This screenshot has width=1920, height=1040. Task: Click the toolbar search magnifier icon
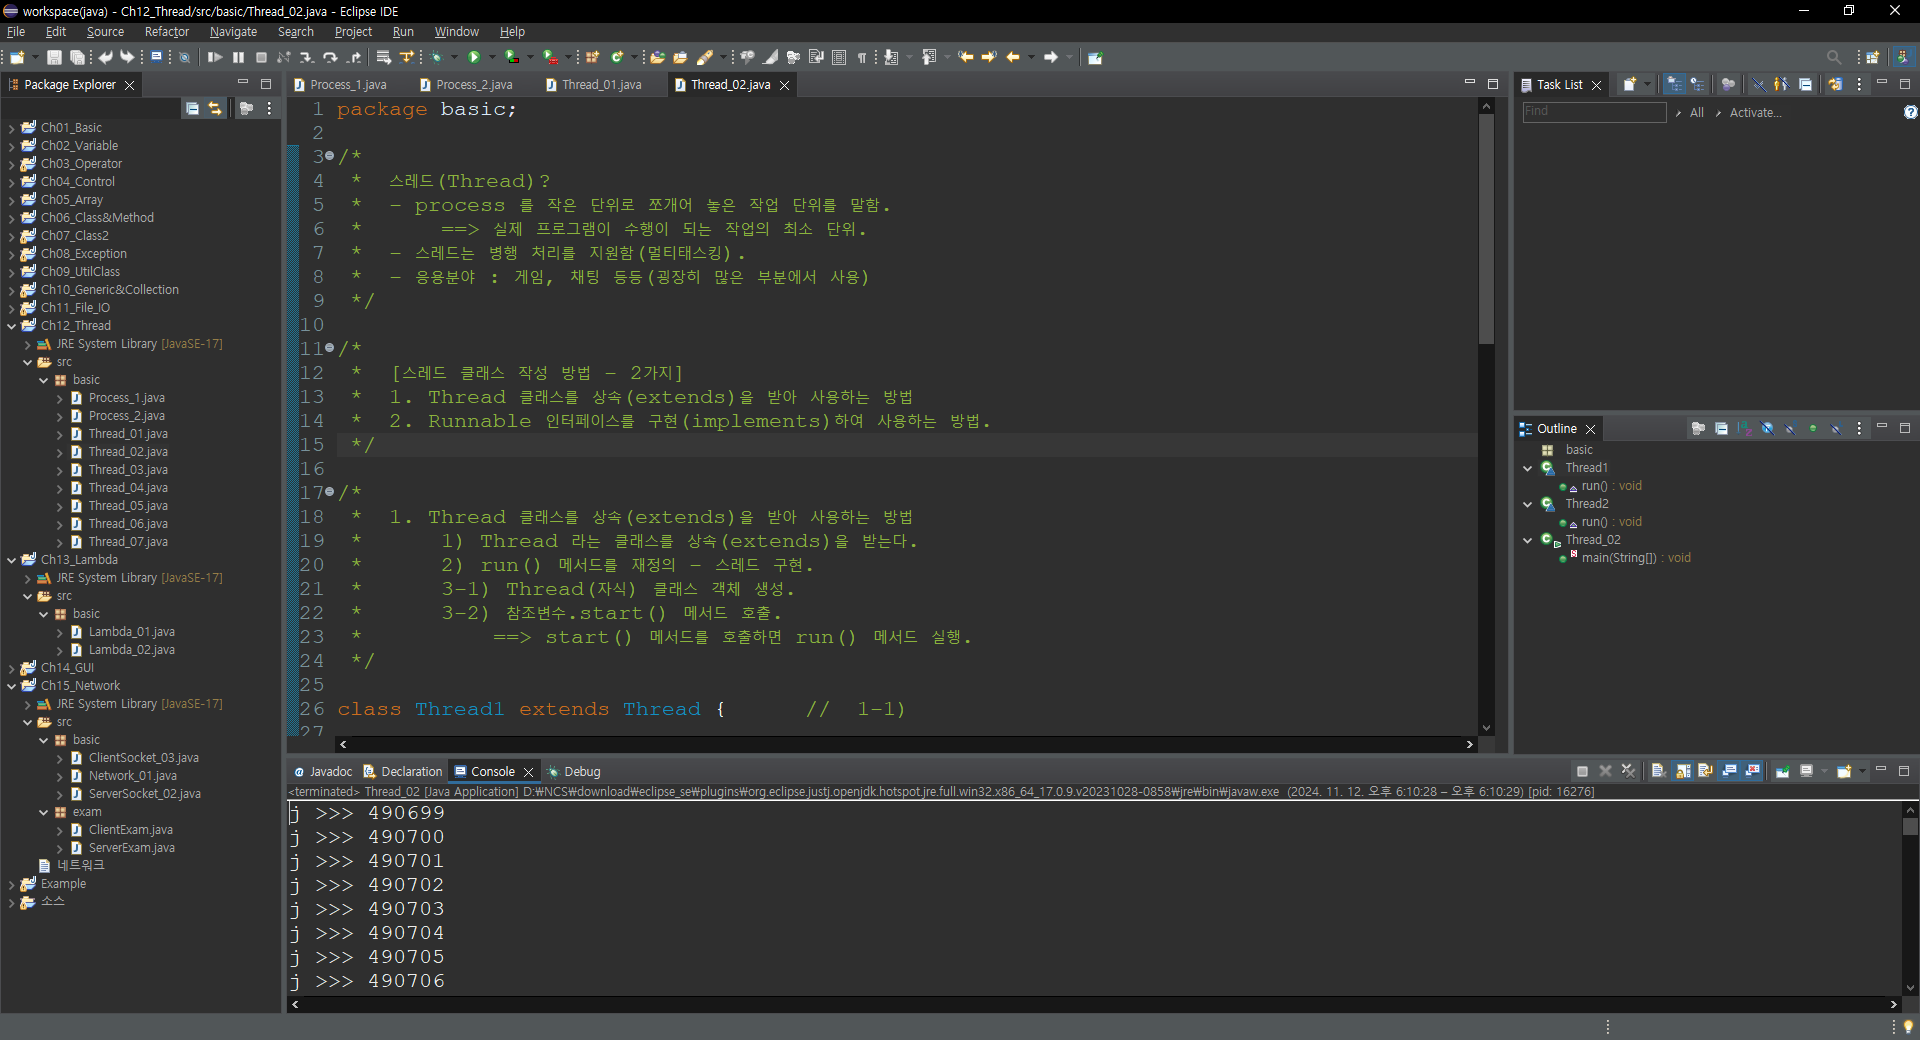[x=1833, y=58]
